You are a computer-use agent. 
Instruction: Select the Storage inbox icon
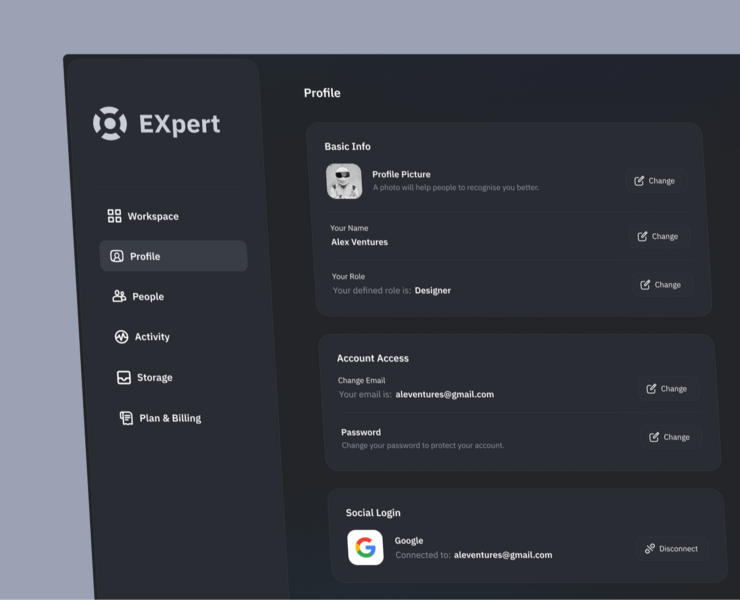click(x=124, y=378)
